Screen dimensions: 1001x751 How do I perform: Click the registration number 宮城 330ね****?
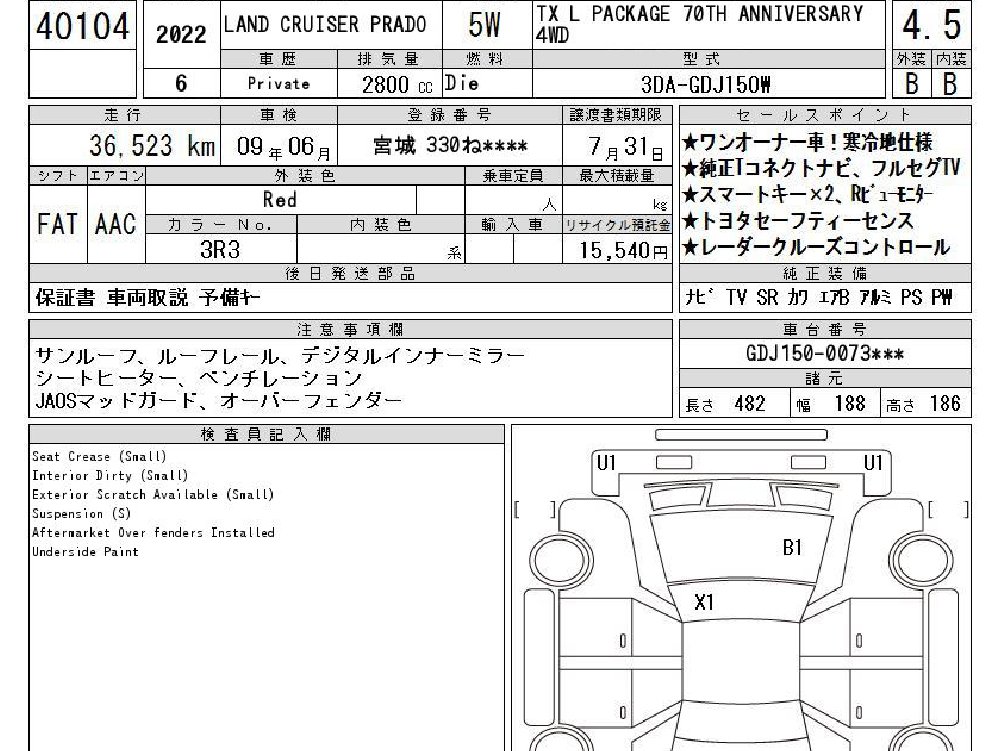pos(450,146)
